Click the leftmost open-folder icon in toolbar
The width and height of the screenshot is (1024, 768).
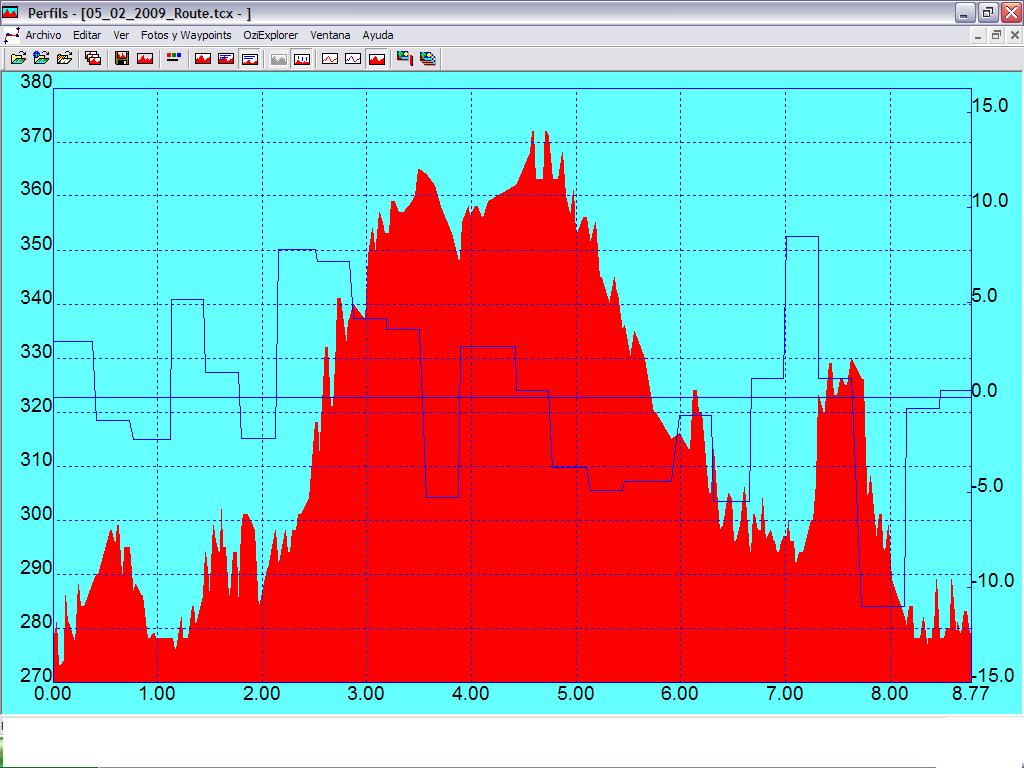pos(18,59)
